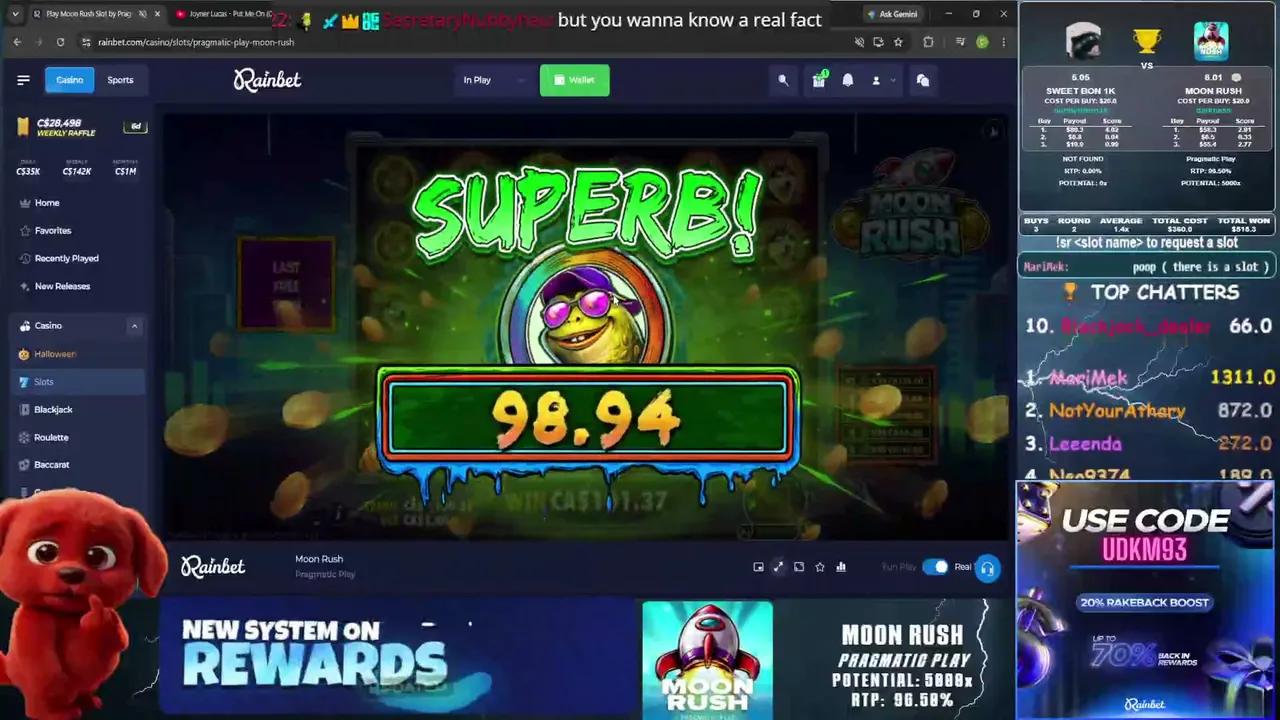Screen dimensions: 1280x720
Task: Open picture-in-picture mini player for game
Action: point(758,567)
